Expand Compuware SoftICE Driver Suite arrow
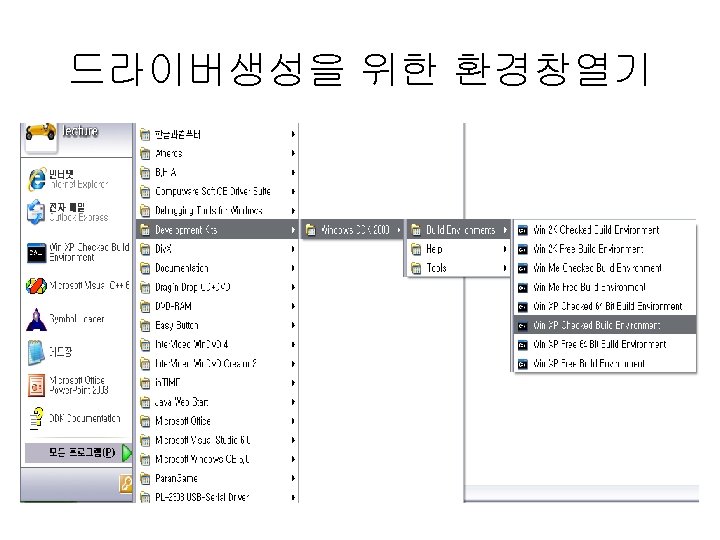 293,191
